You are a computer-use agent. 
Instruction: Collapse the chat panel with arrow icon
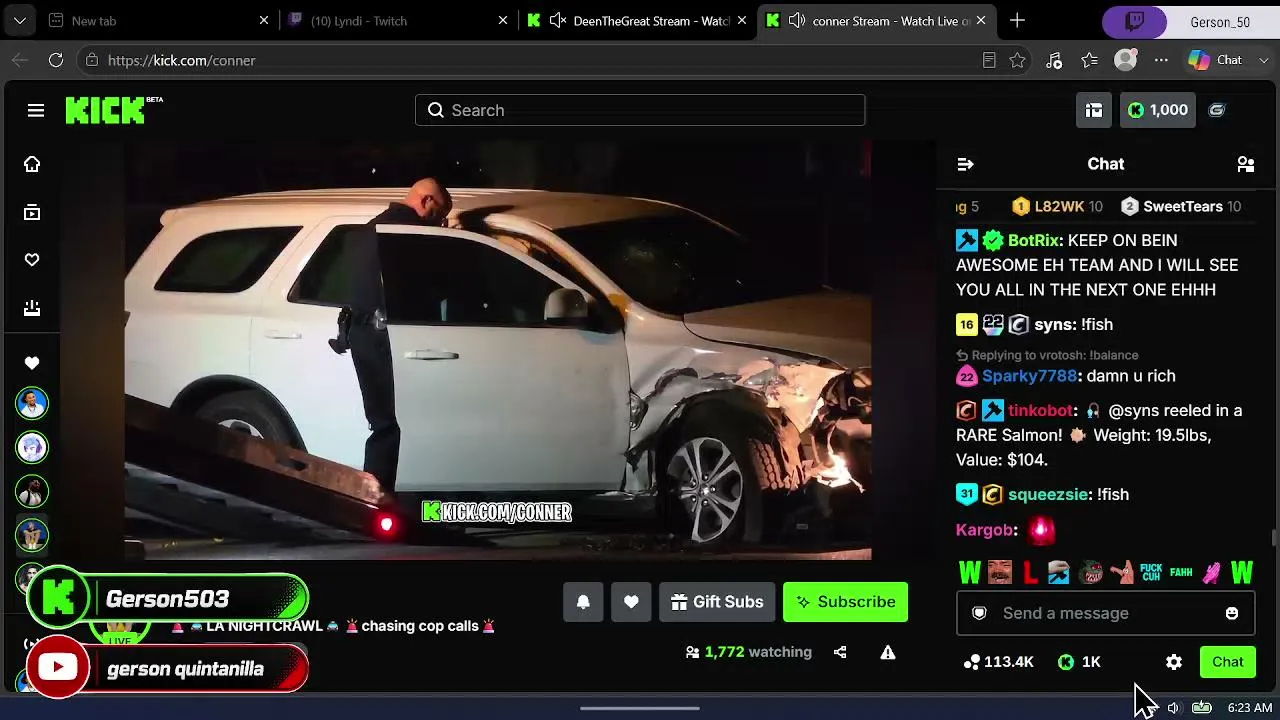coord(965,164)
